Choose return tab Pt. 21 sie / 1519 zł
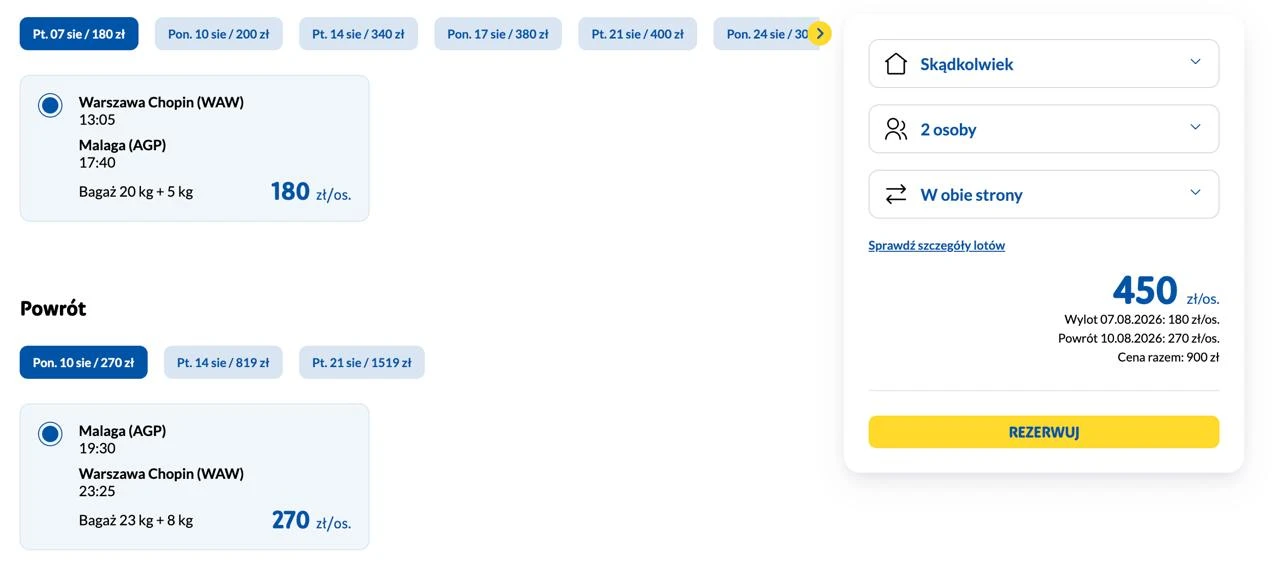1280x573 pixels. [x=362, y=362]
